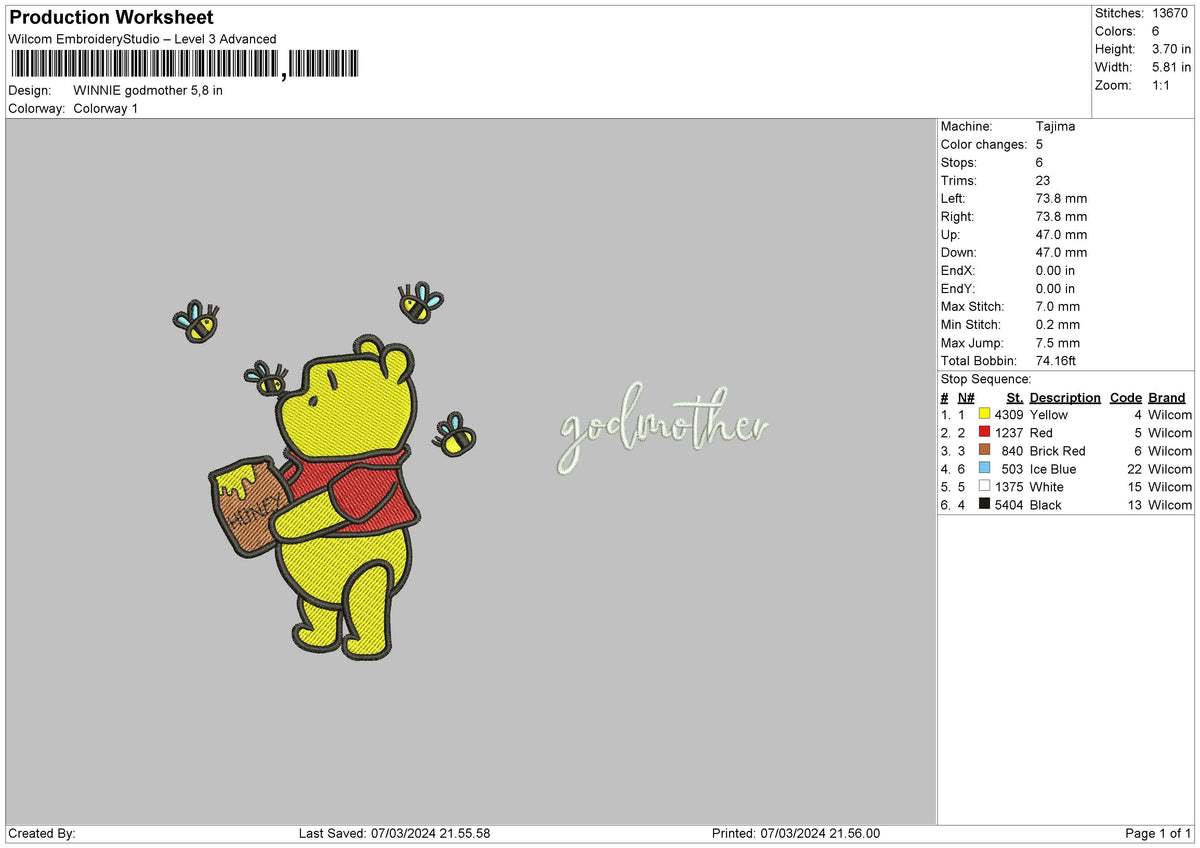
Task: Click 'Page 1 of 1' in footer
Action: [x=1158, y=833]
